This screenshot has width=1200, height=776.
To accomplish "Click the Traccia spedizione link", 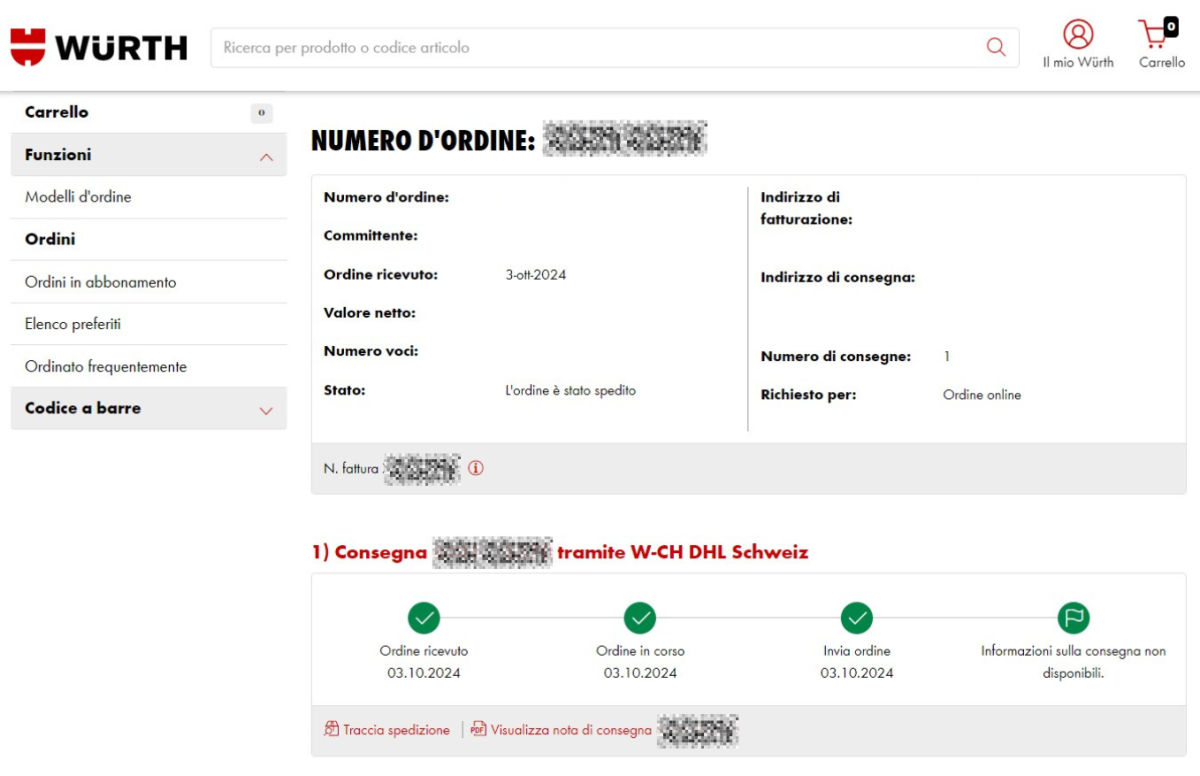I will click(396, 730).
